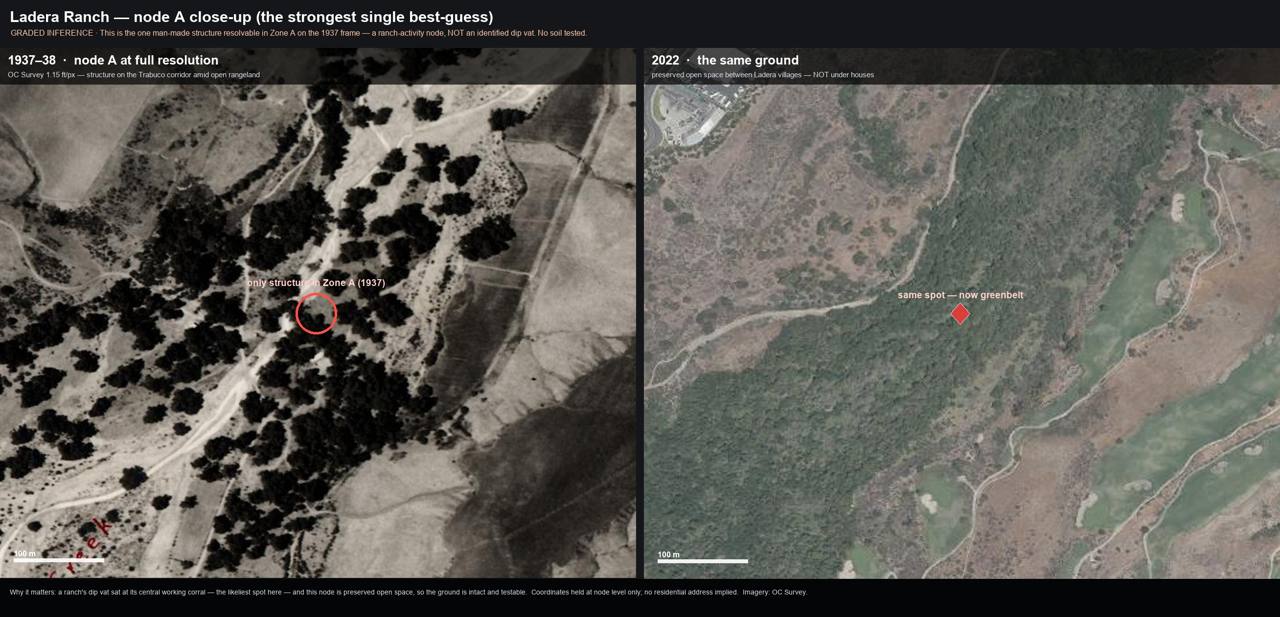Click the OC Survey 1.15 ft/px caption
This screenshot has width=1280, height=617.
pyautogui.click(x=134, y=75)
